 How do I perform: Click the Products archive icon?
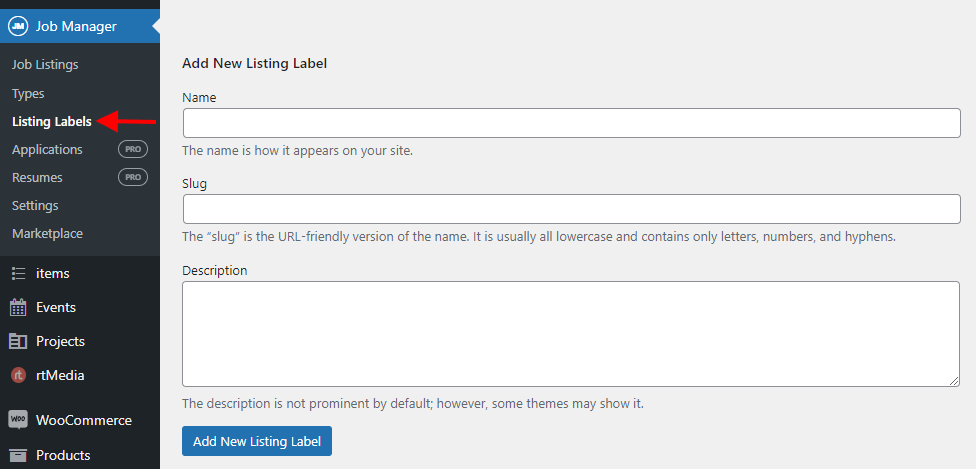(18, 455)
